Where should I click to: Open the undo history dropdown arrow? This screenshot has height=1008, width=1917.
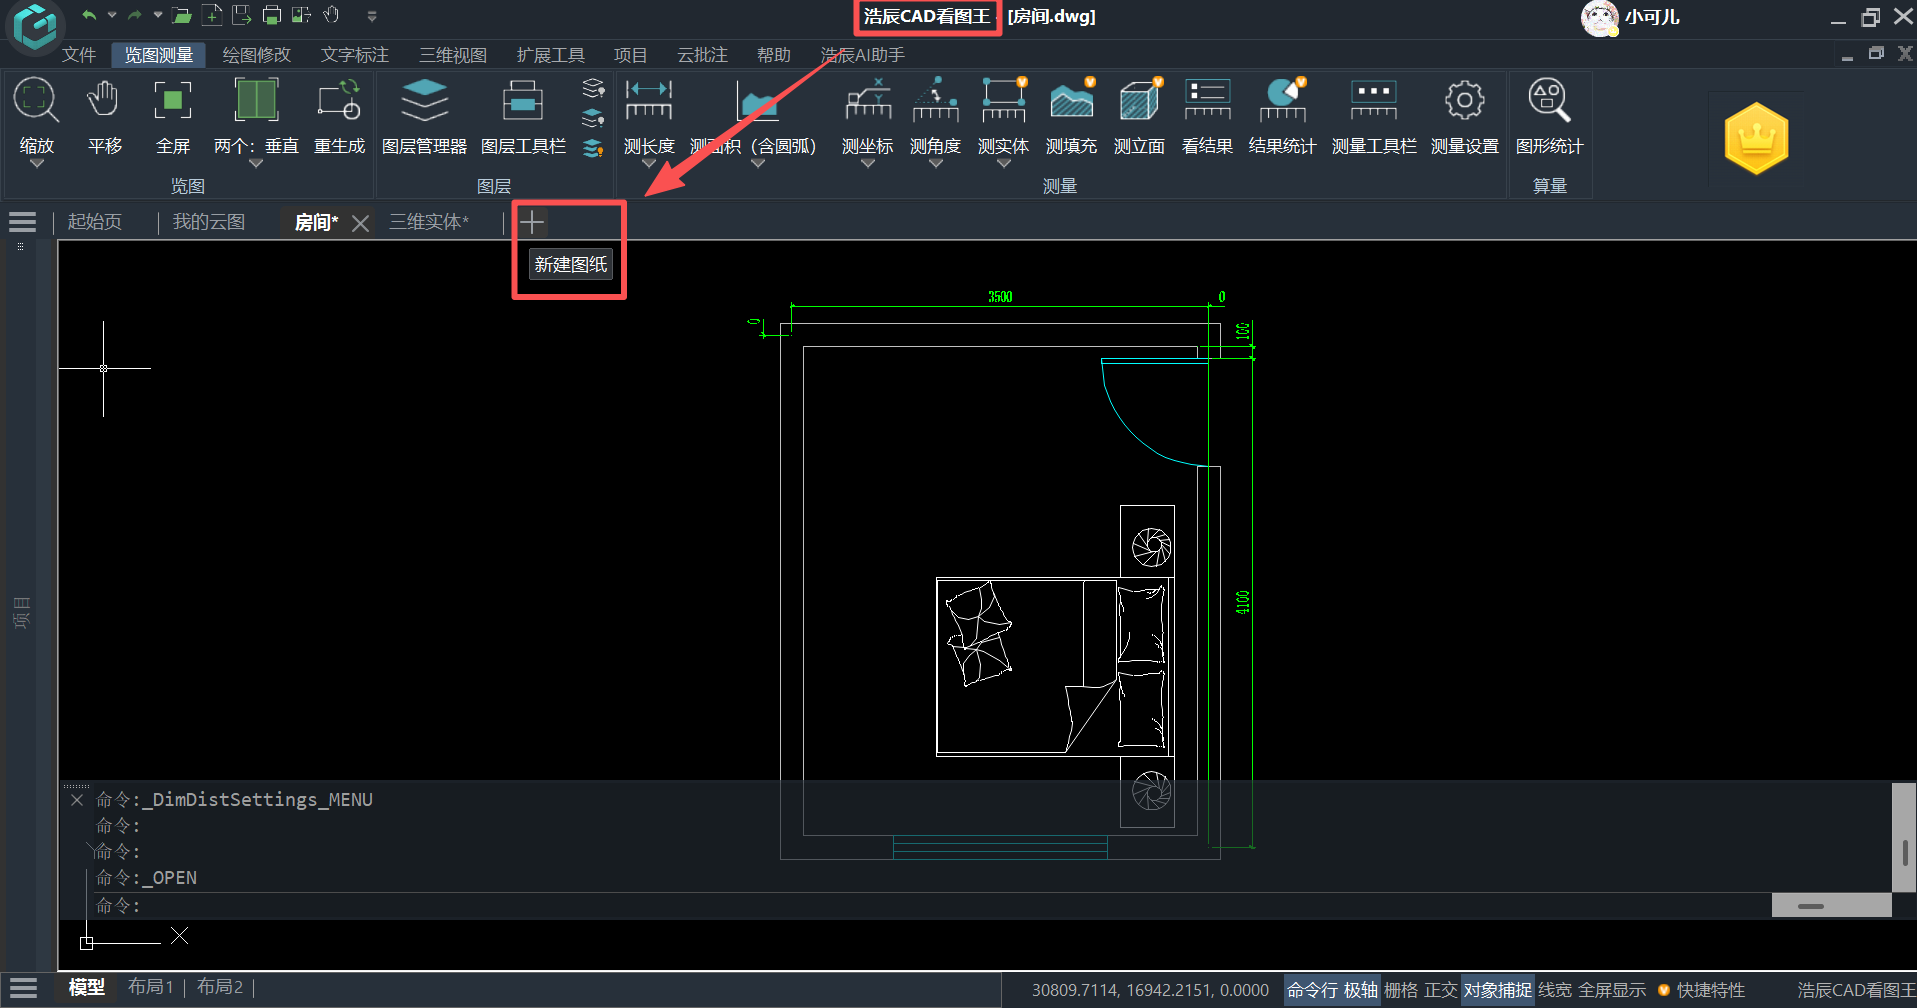pyautogui.click(x=112, y=15)
